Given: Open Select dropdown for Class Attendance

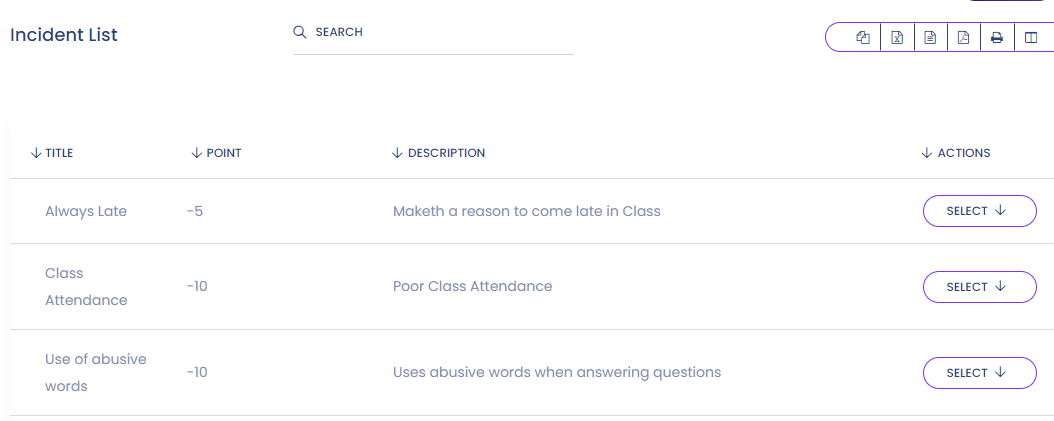Looking at the screenshot, I should pyautogui.click(x=979, y=287).
